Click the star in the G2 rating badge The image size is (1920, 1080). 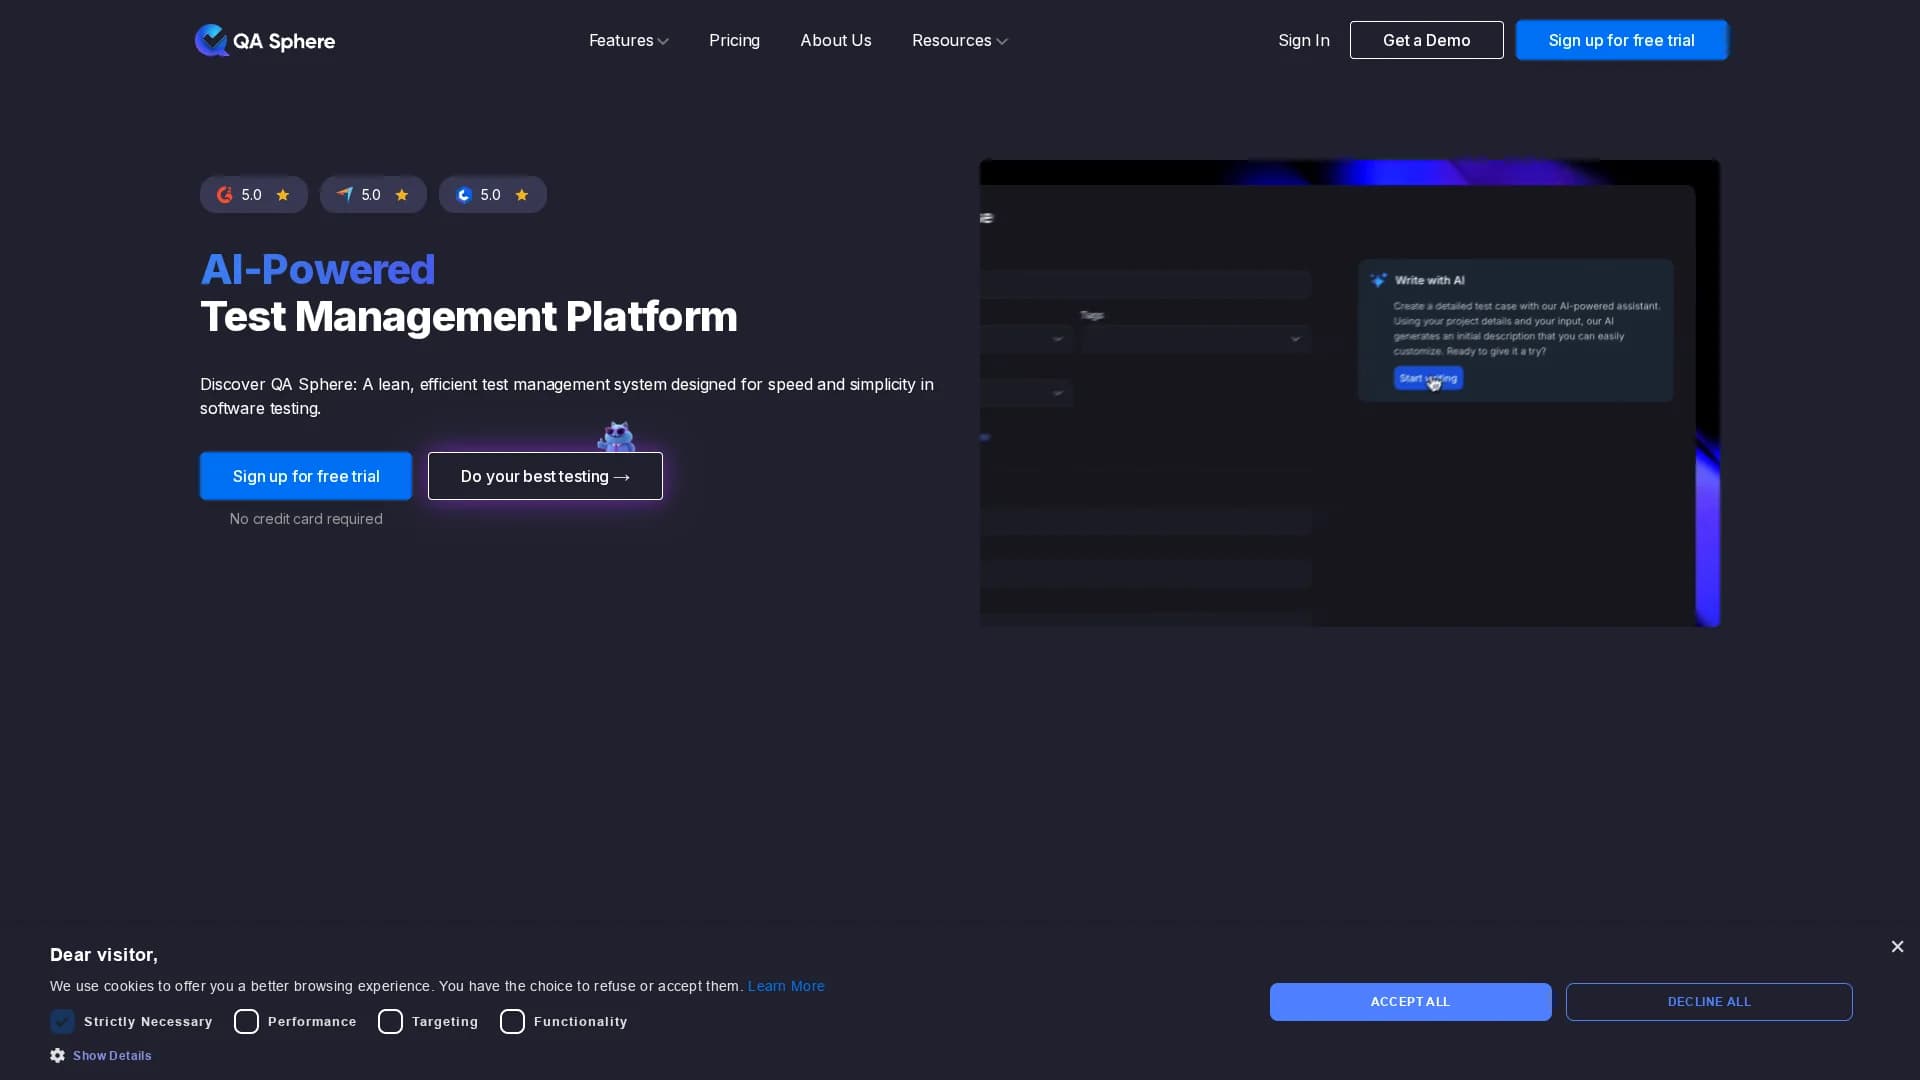click(283, 195)
